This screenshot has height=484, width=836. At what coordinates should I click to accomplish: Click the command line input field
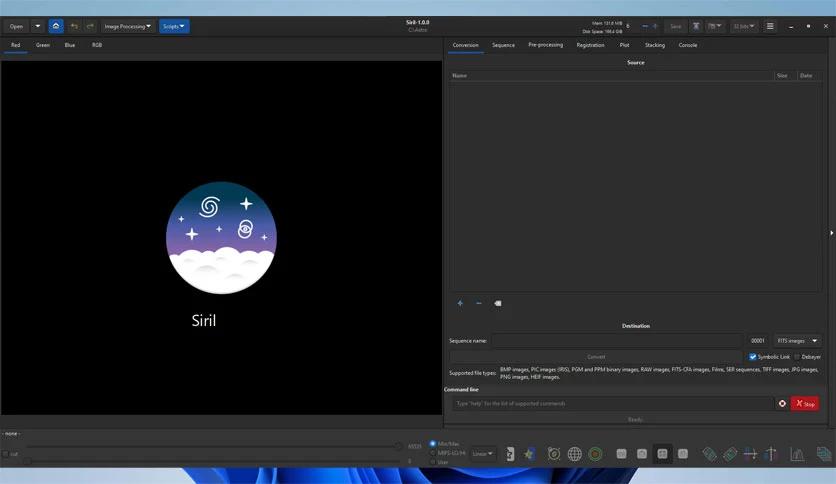point(613,404)
